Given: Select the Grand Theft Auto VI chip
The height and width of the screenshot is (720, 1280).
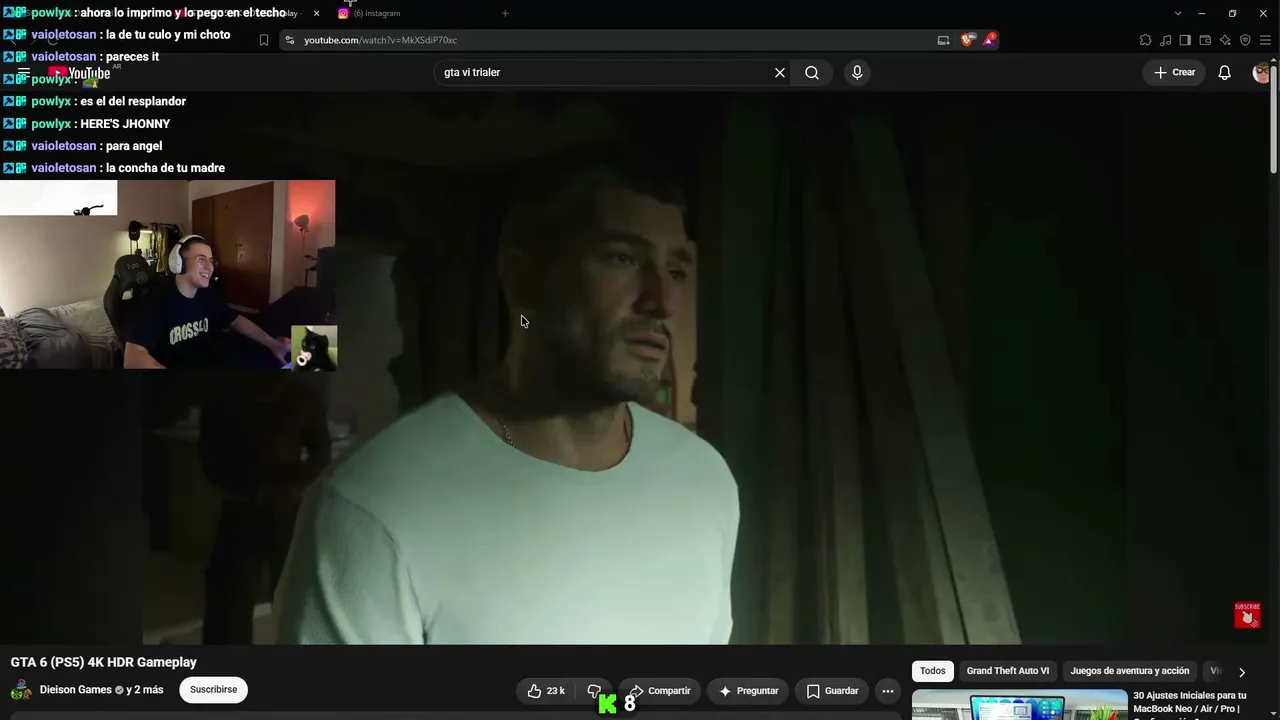Looking at the screenshot, I should pos(1008,671).
